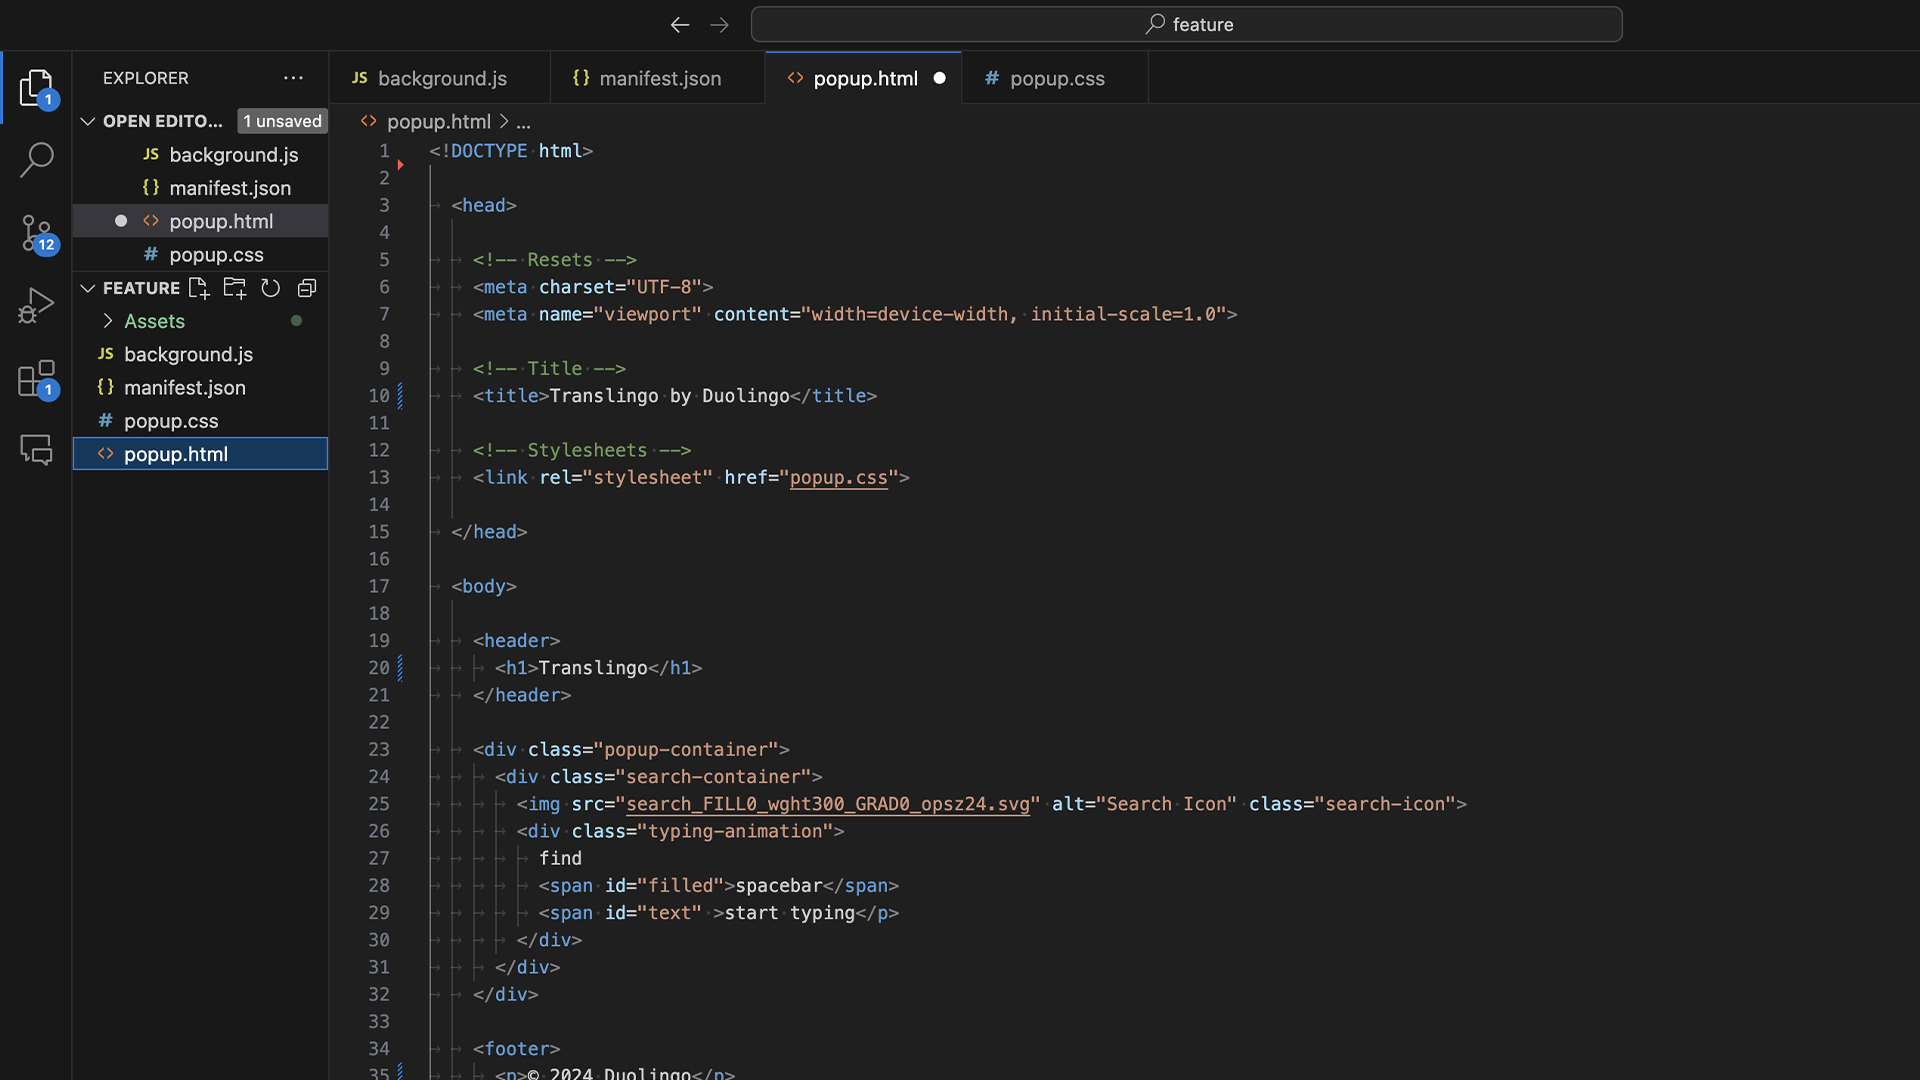The width and height of the screenshot is (1920, 1080).
Task: Open background.js in the FEATURE tree
Action: [200, 354]
